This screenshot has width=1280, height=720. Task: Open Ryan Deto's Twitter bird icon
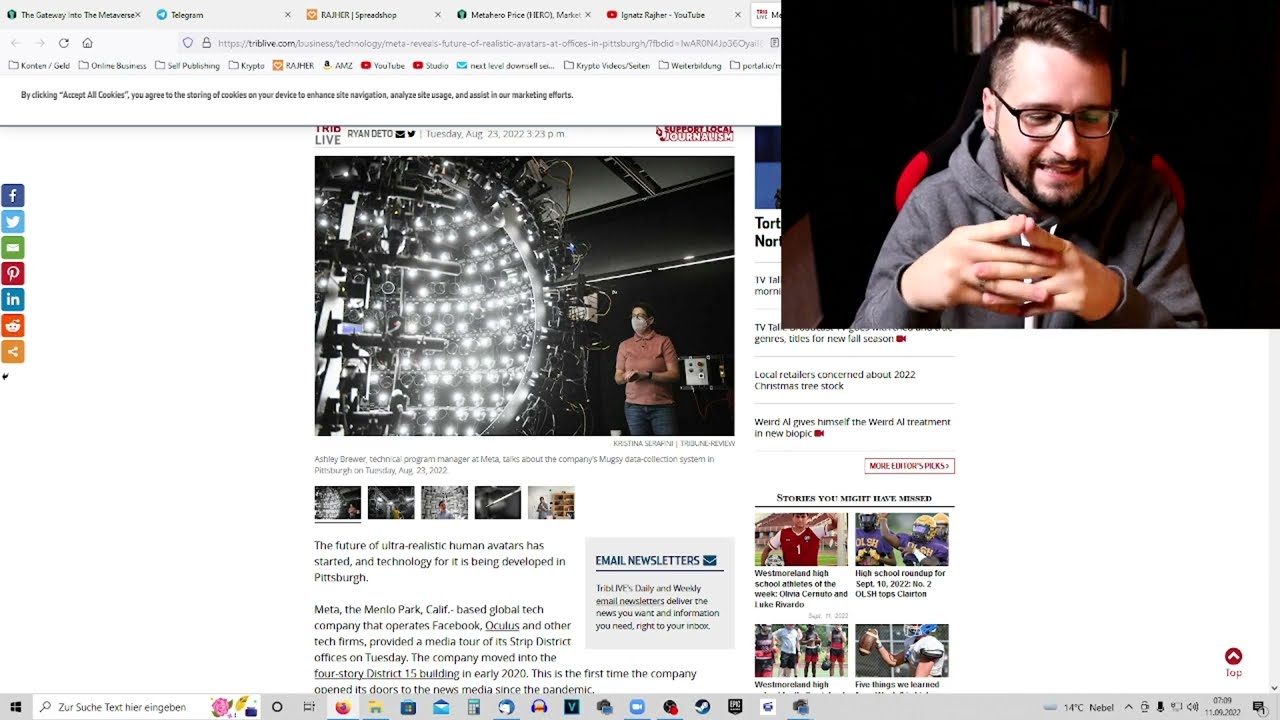(x=411, y=134)
